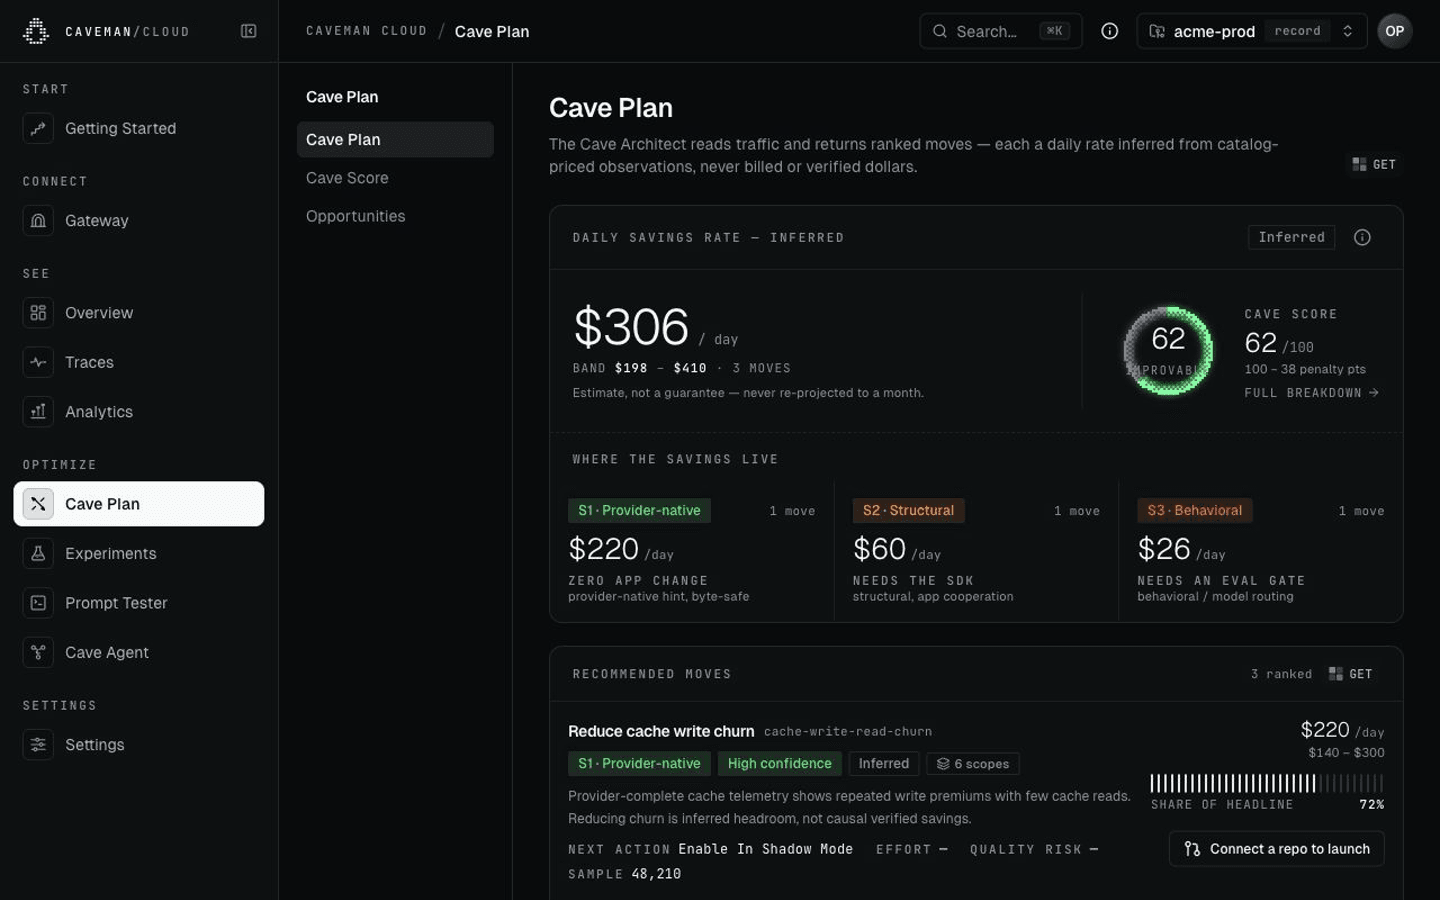This screenshot has width=1440, height=900.
Task: Click GET button in Recommended Moves header
Action: click(x=1350, y=674)
